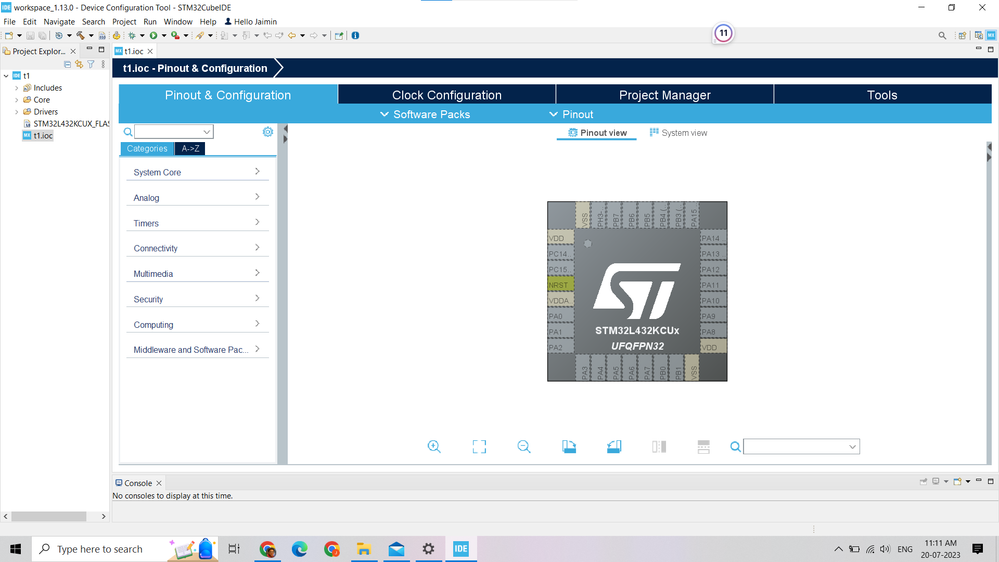Viewport: 999px width, 562px height.
Task: Open Project Explorer view menu dots
Action: 103,64
